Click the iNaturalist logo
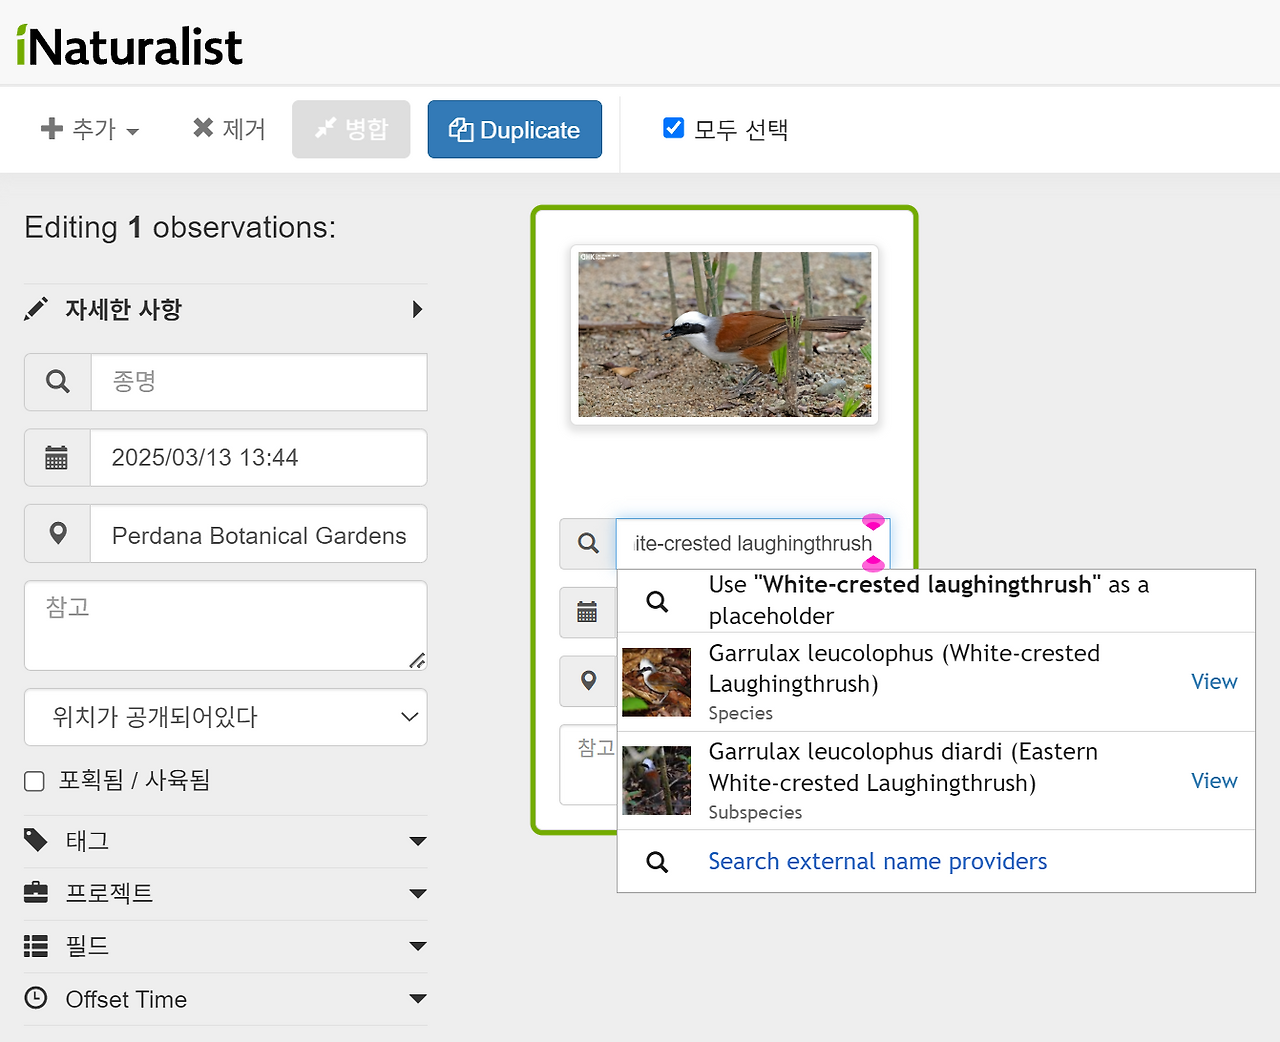The image size is (1280, 1042). tap(129, 45)
